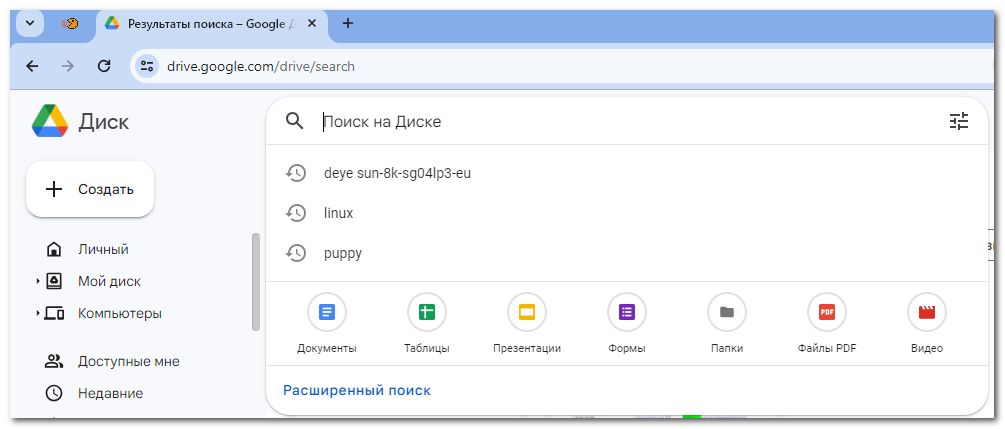The image size is (1005, 429).
Task: Filter by Презентации file type
Action: click(x=527, y=324)
